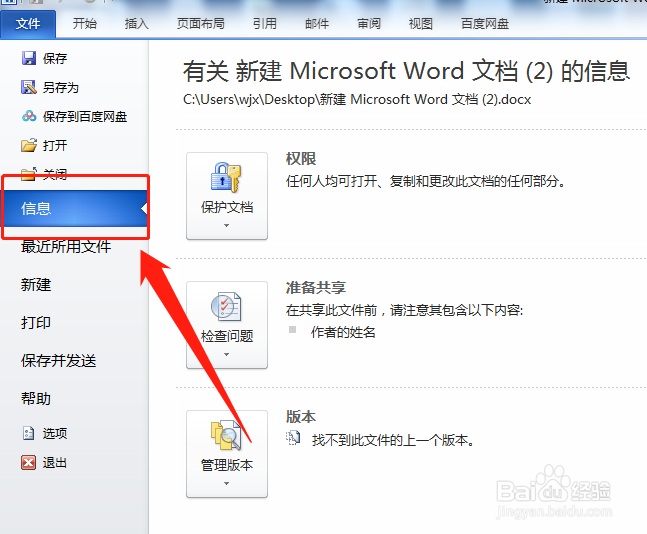Click the lock and key icon
This screenshot has width=647, height=534.
(226, 177)
